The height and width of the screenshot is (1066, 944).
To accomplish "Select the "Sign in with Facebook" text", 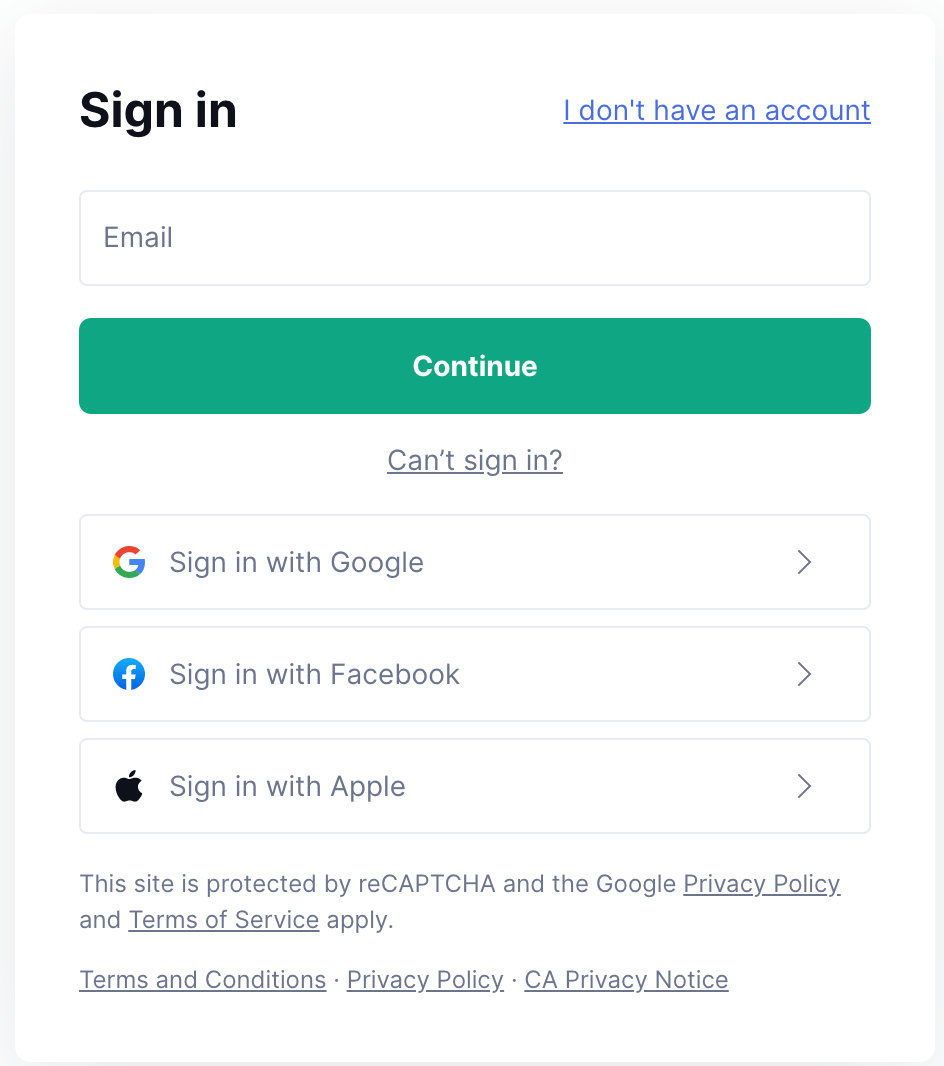I will [x=314, y=674].
